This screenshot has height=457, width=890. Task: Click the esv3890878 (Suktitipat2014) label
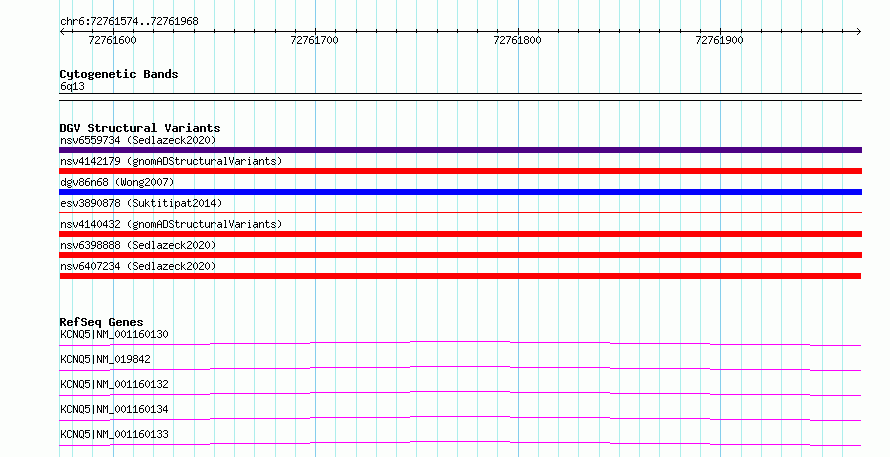(141, 203)
